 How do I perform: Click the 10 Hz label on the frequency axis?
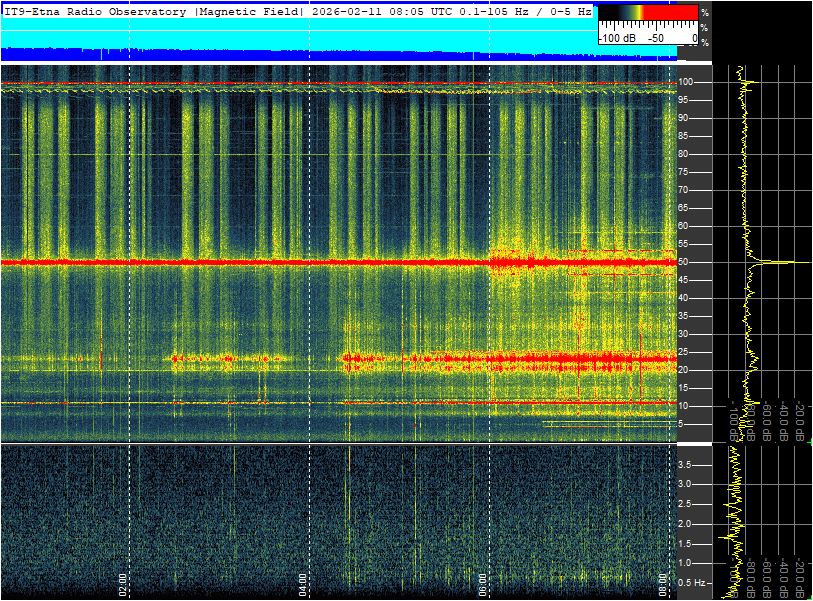click(x=686, y=406)
